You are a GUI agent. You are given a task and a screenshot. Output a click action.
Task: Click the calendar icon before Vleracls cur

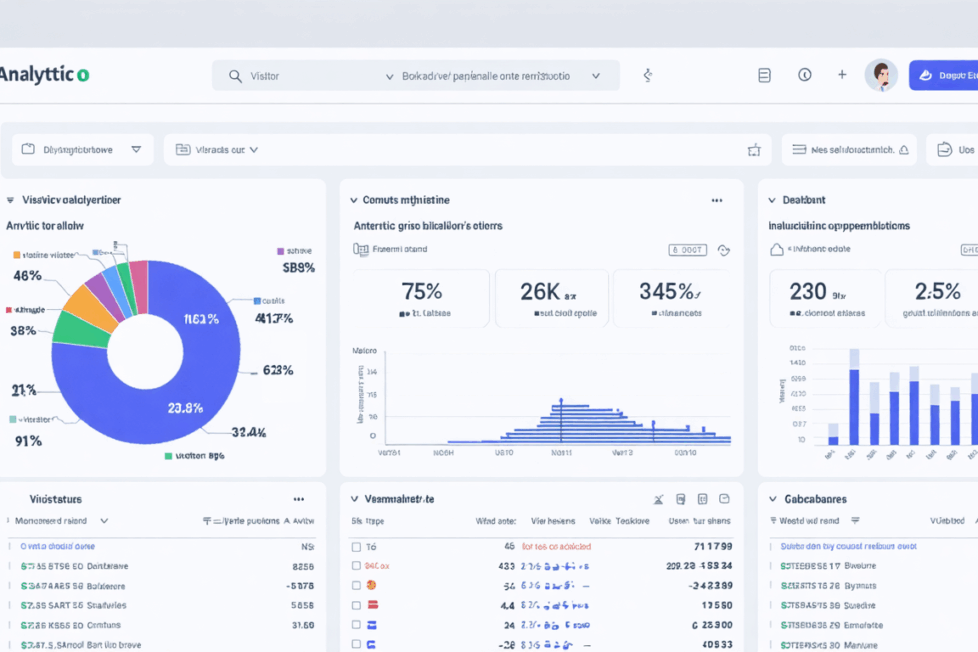183,149
